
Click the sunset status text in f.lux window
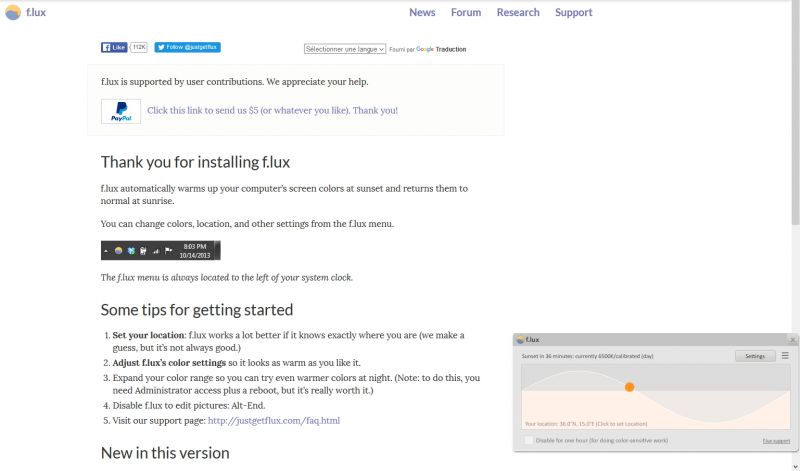tap(587, 356)
